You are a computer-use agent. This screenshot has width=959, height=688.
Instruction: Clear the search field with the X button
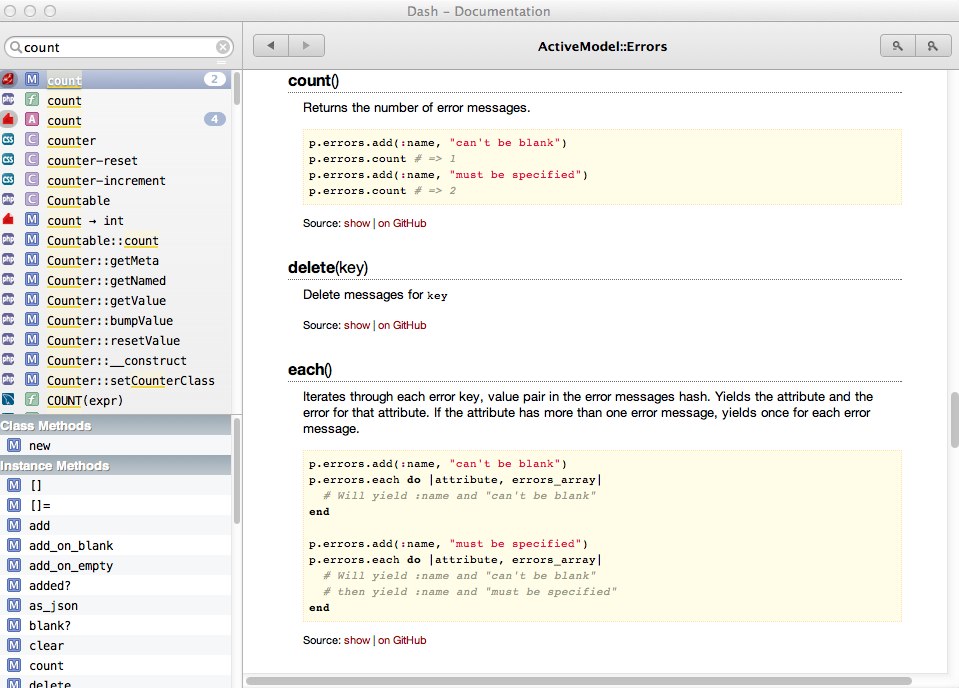pos(223,47)
